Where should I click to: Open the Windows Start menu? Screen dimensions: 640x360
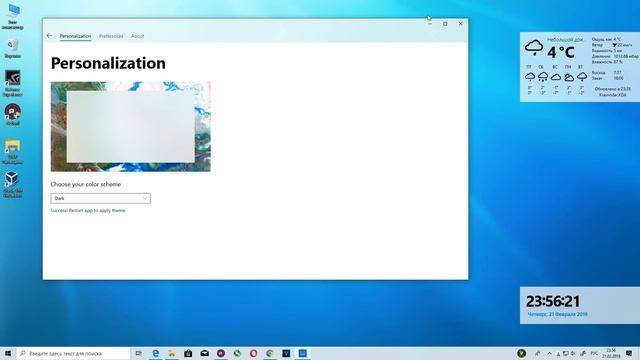[8, 353]
